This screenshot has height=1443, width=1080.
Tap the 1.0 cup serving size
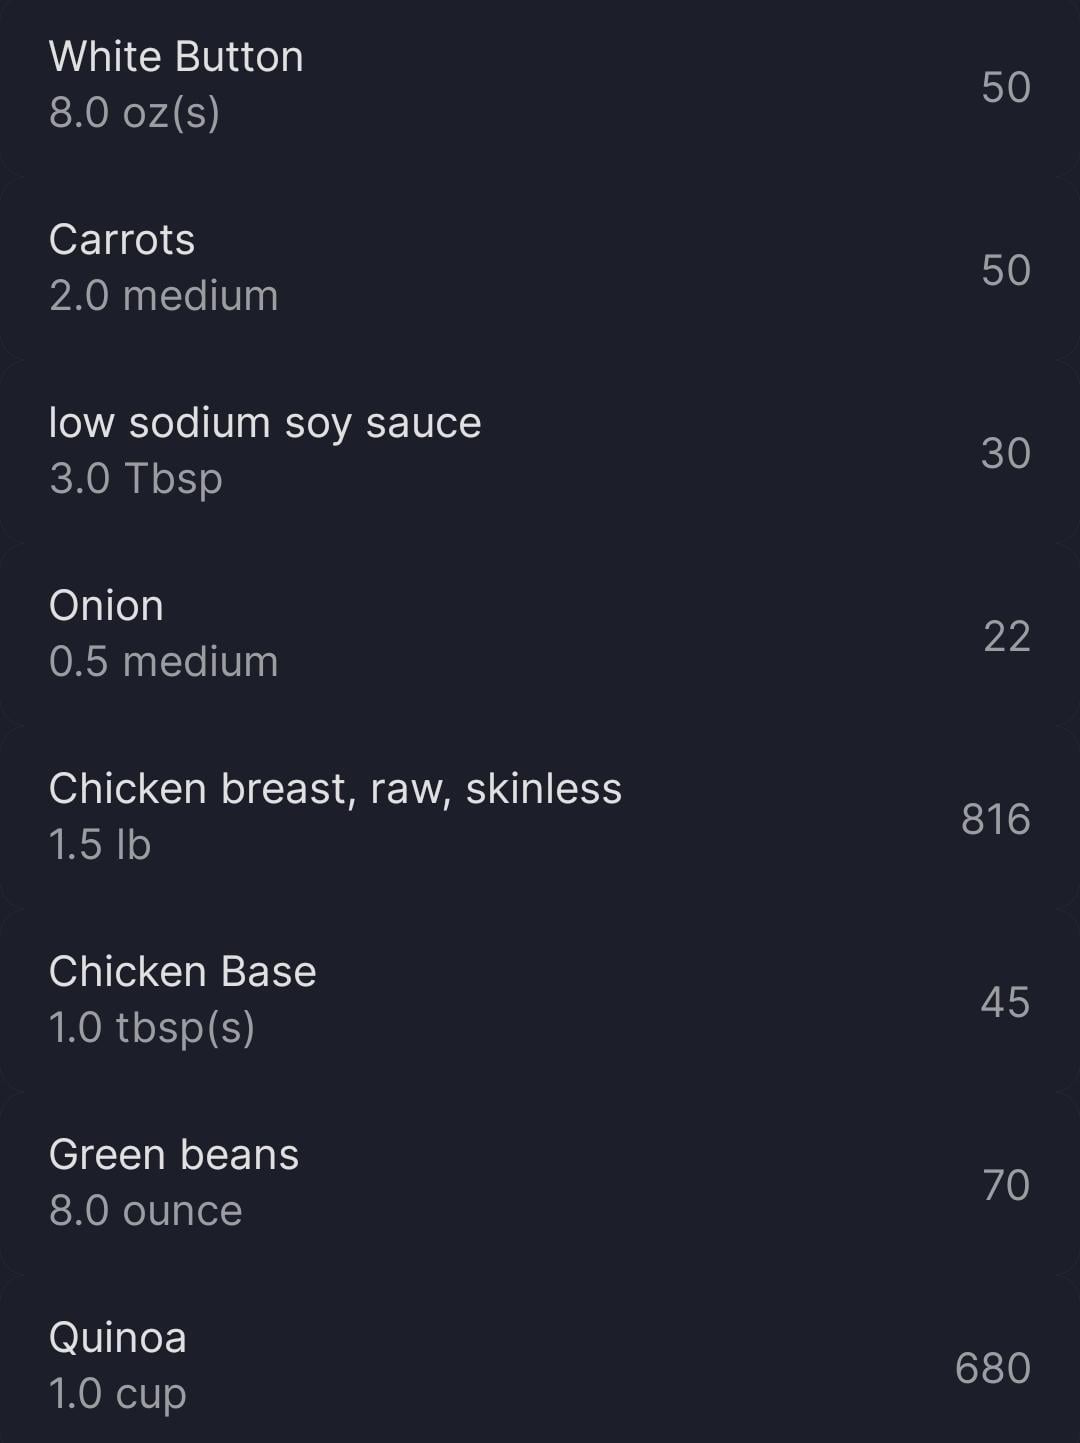[x=118, y=1394]
